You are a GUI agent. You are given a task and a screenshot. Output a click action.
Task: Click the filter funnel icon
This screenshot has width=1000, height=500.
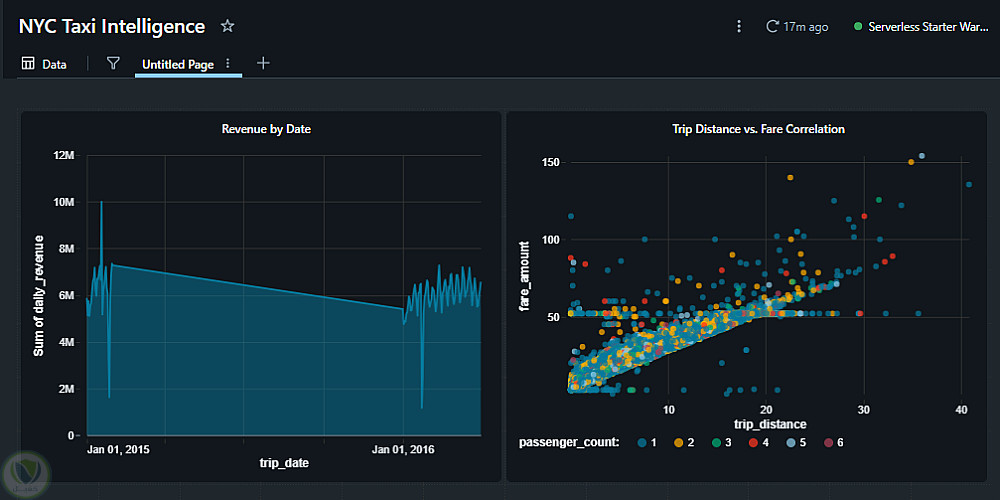[x=113, y=64]
